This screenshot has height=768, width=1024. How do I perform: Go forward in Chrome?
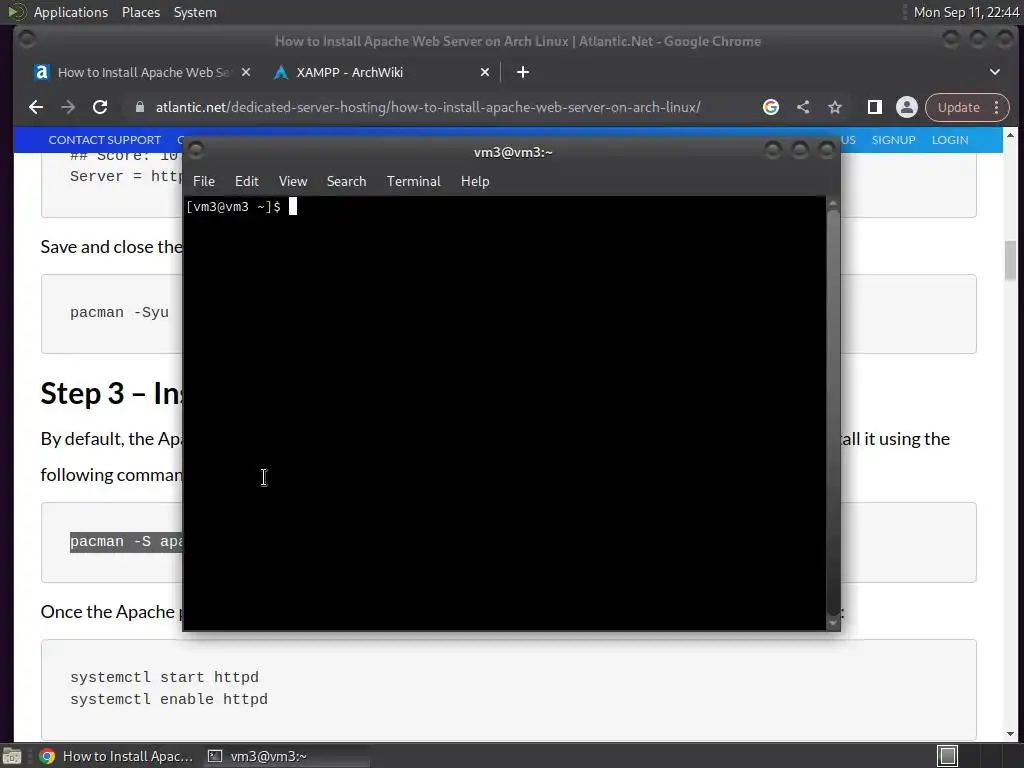[68, 107]
